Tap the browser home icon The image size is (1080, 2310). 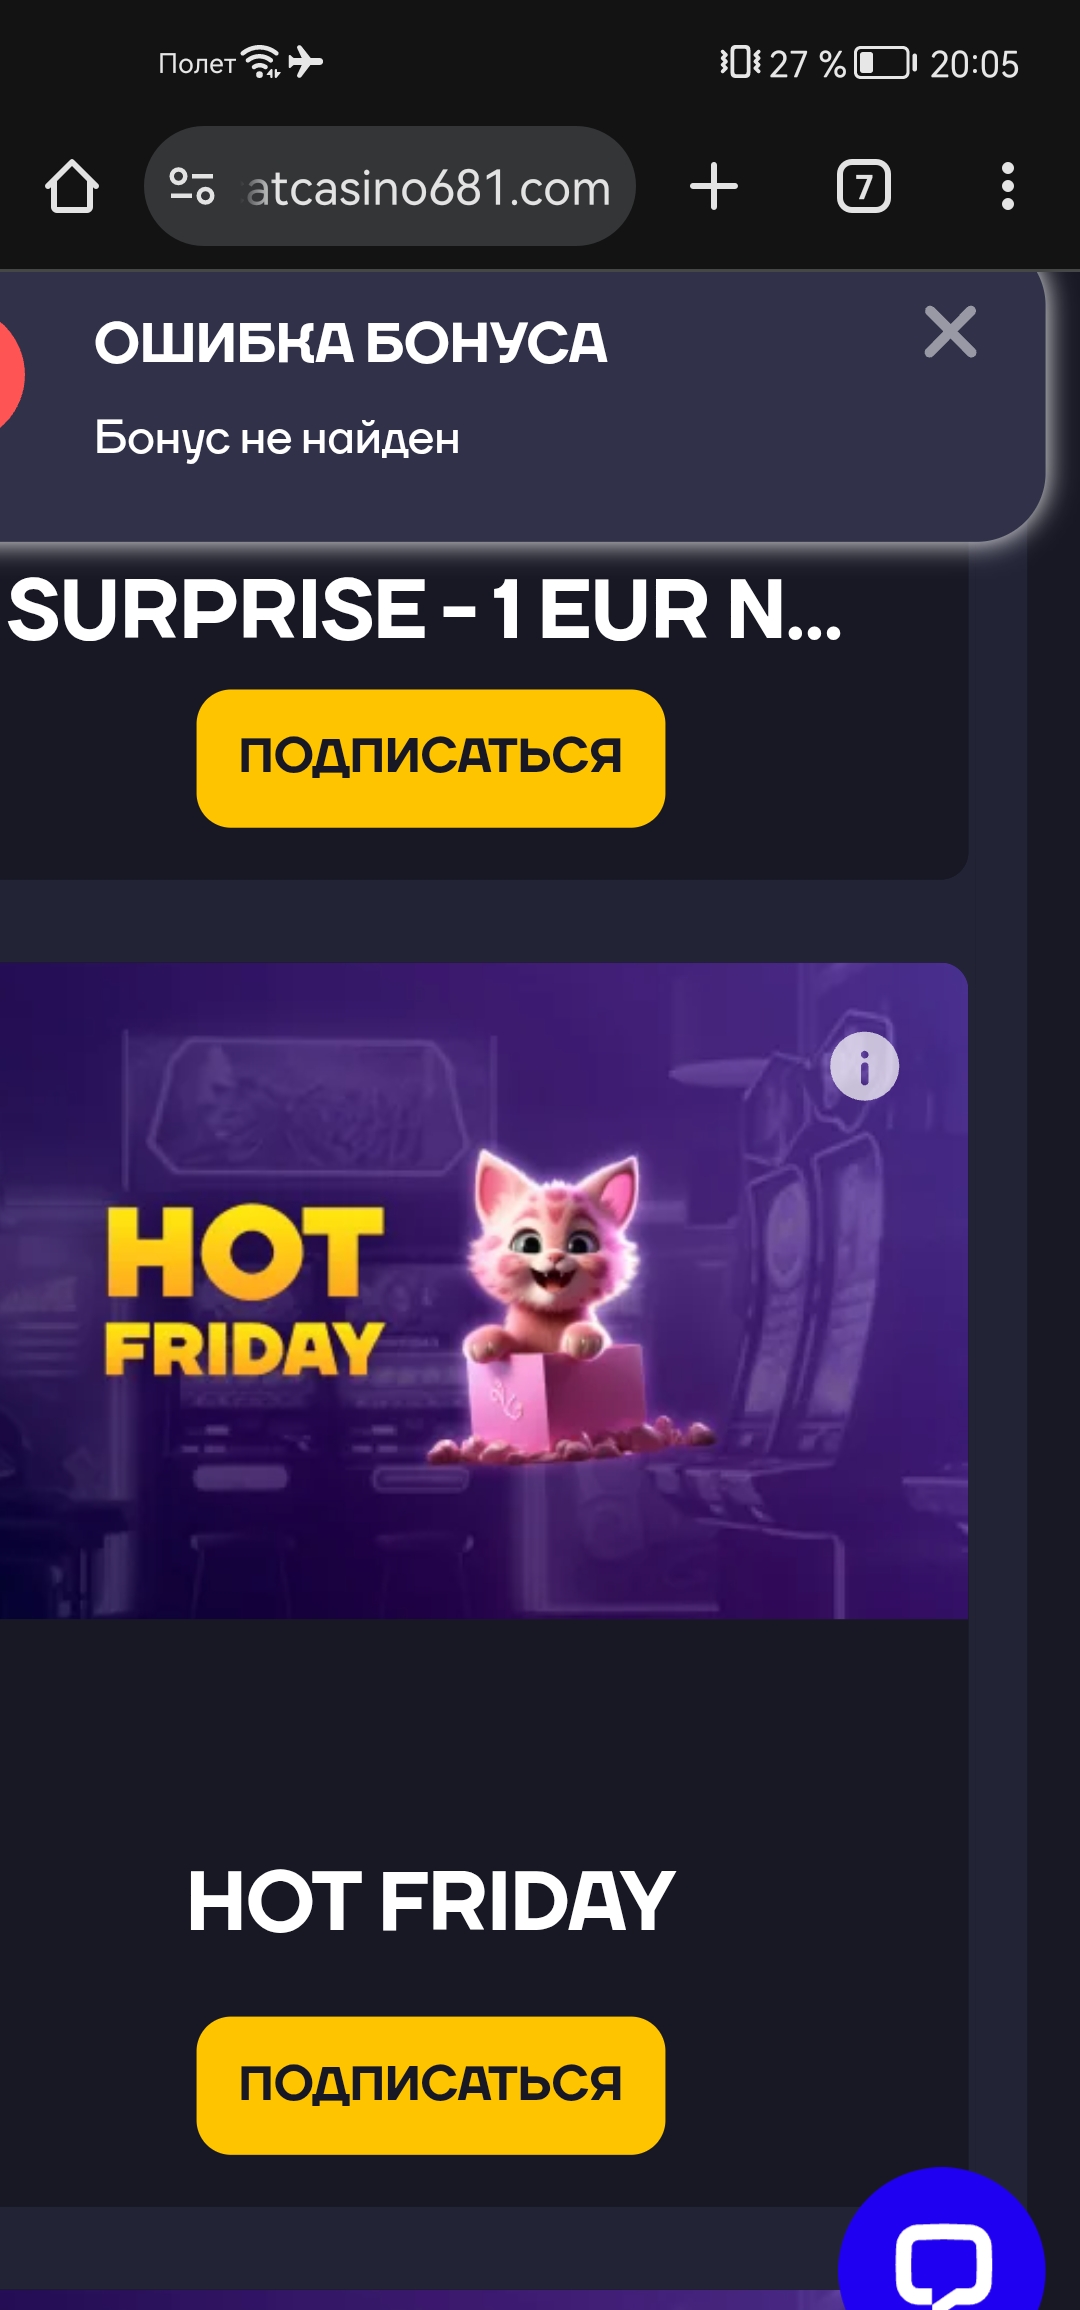point(72,187)
